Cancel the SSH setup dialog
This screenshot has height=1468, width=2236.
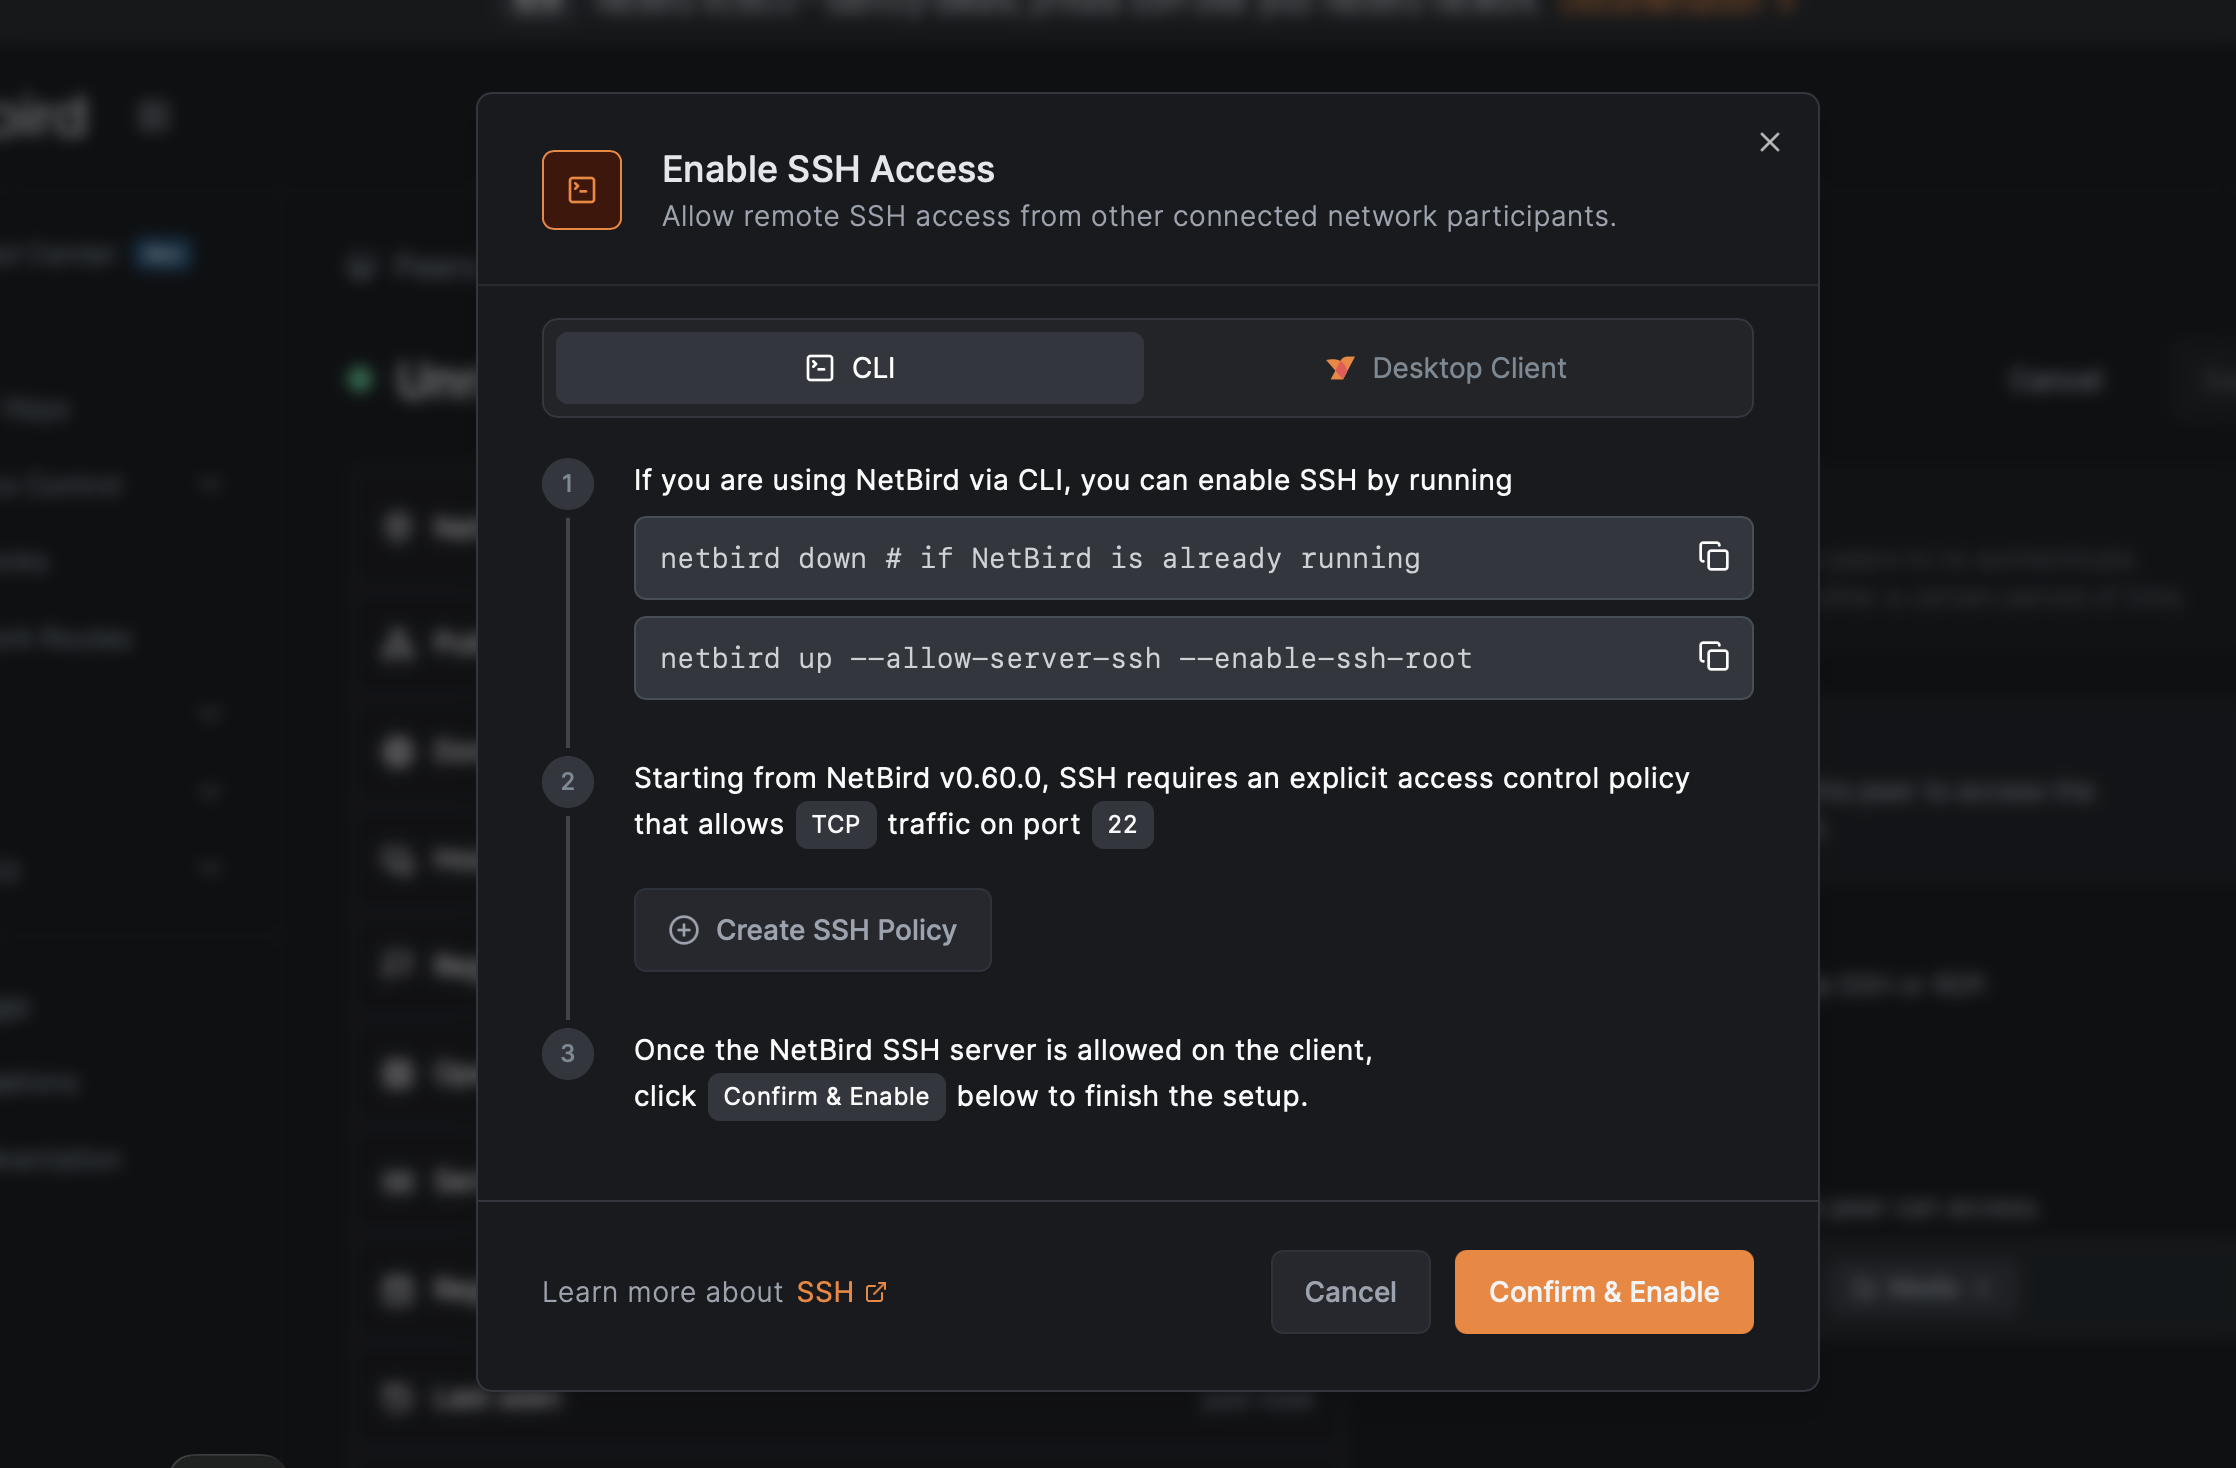[x=1350, y=1291]
